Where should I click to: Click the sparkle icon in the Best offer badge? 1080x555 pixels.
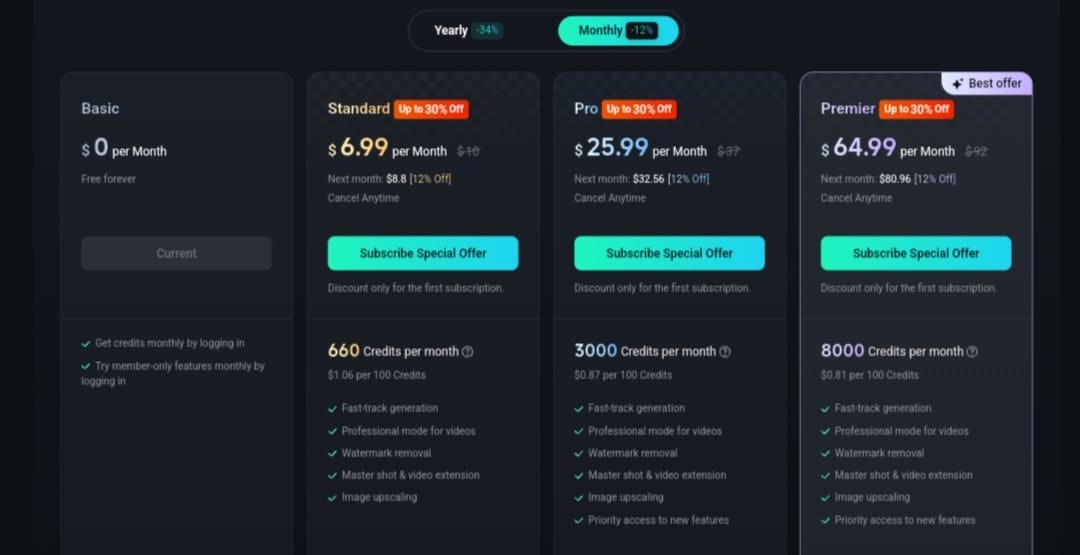(957, 84)
